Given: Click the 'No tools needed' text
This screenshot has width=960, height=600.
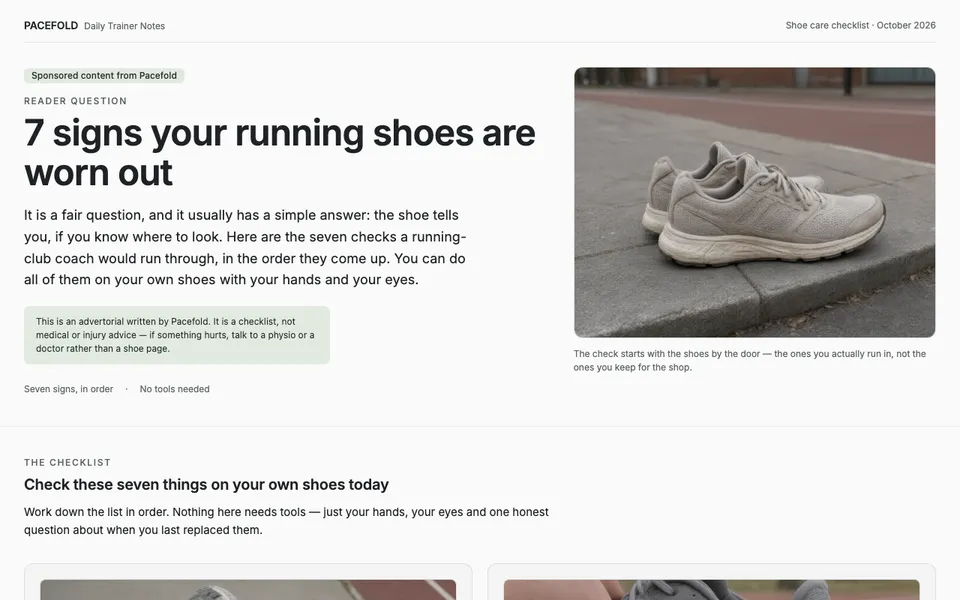Looking at the screenshot, I should point(174,389).
